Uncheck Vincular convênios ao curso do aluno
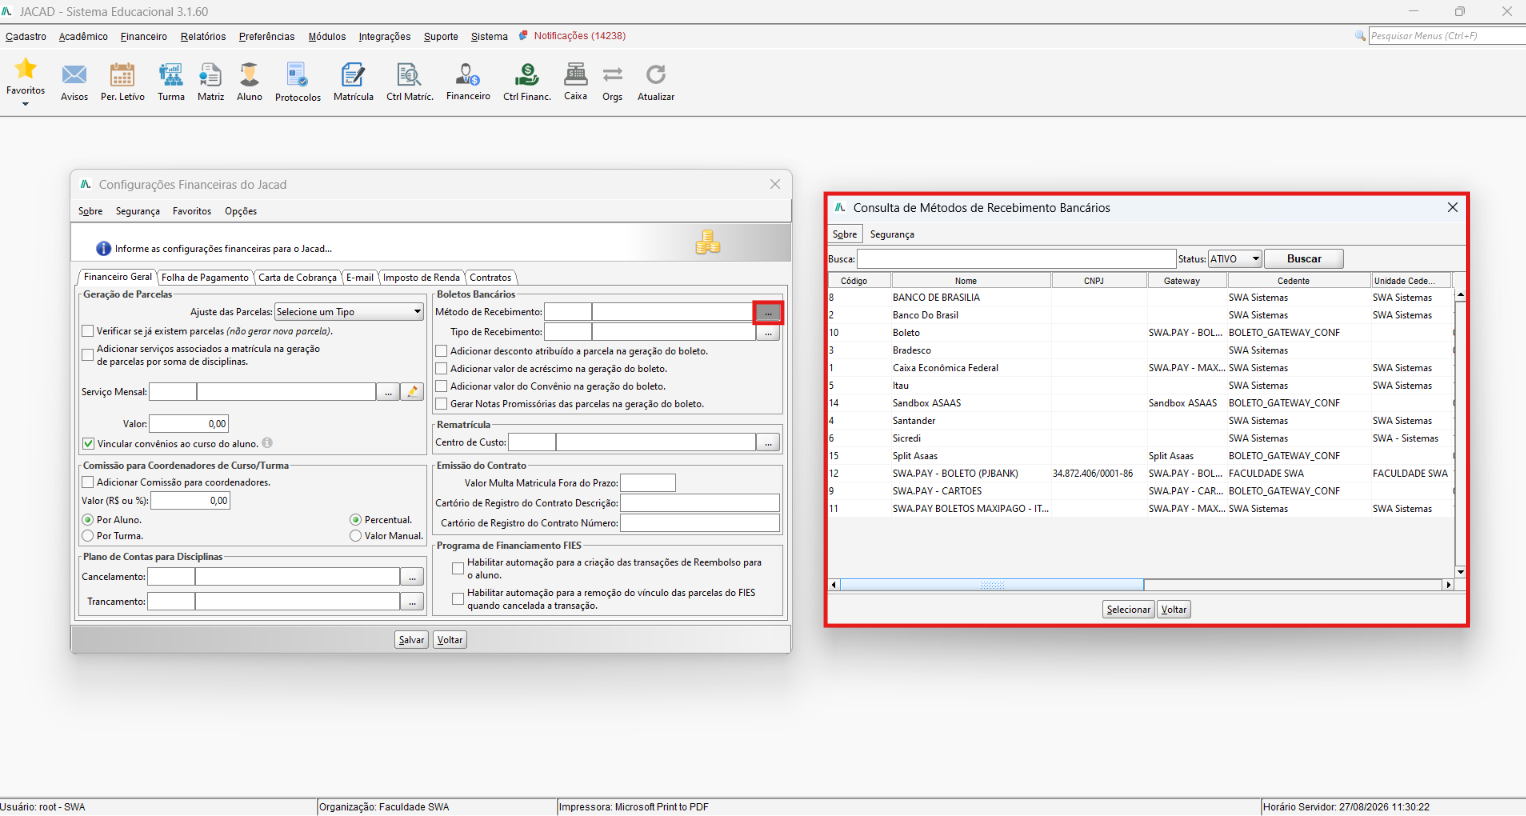The height and width of the screenshot is (816, 1526). click(88, 443)
